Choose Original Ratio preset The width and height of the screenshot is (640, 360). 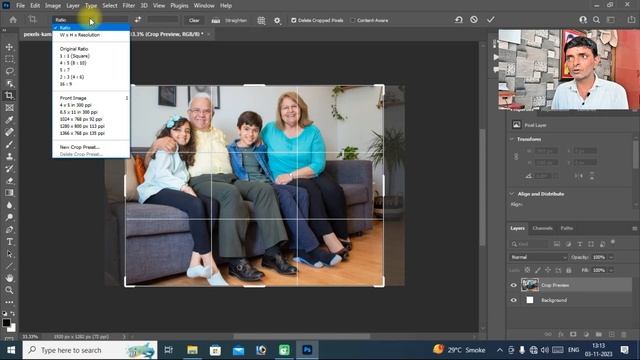pyautogui.click(x=74, y=49)
